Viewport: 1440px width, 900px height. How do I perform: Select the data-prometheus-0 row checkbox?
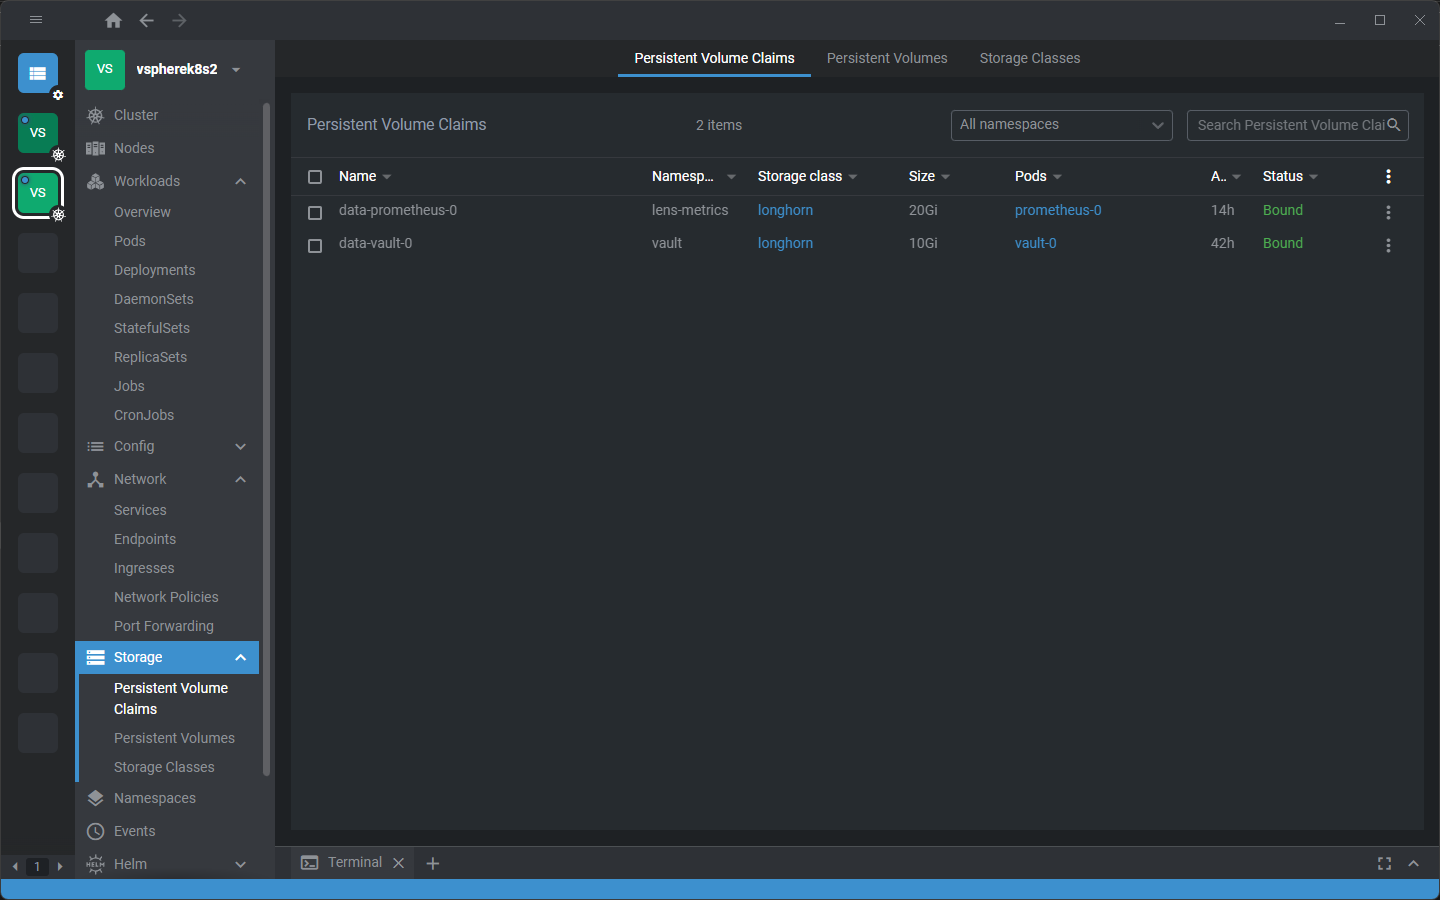[x=315, y=212]
